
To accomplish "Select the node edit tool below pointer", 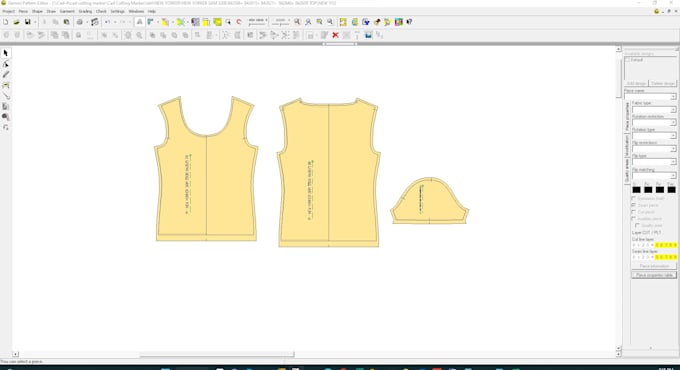I will pos(6,64).
